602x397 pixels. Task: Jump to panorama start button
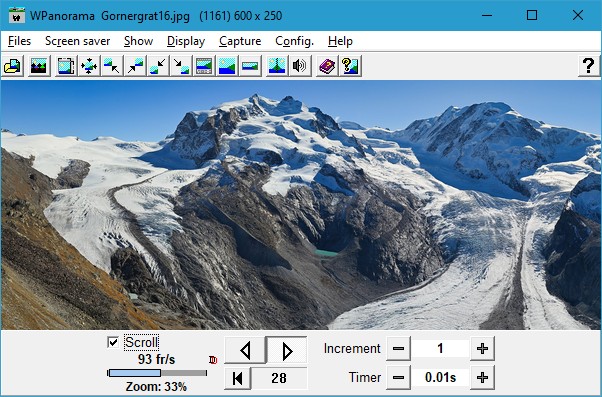tap(238, 378)
